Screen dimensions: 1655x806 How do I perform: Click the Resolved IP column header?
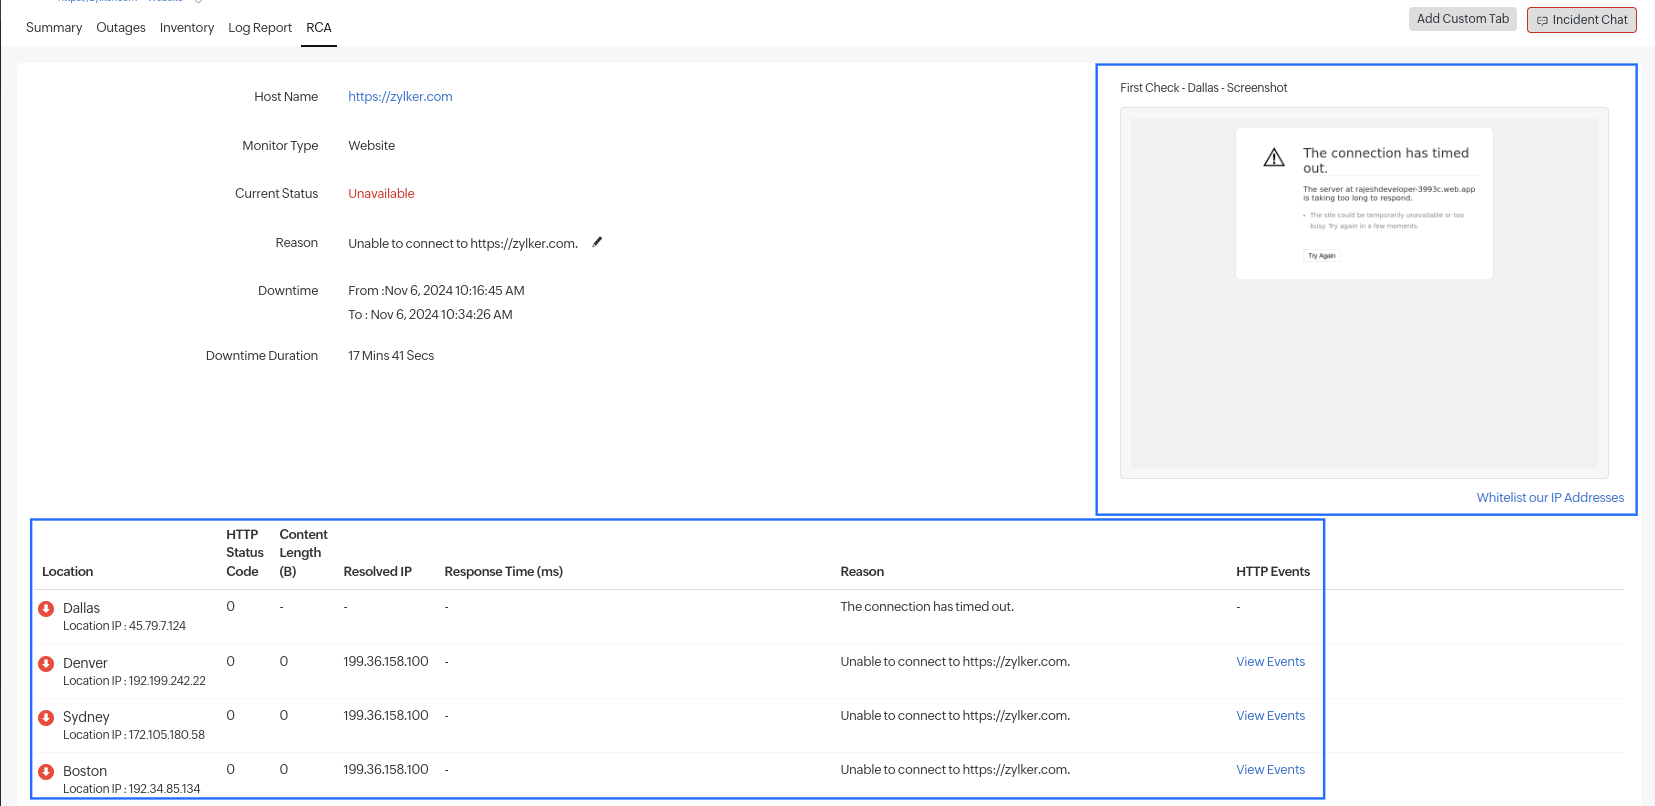tap(378, 571)
